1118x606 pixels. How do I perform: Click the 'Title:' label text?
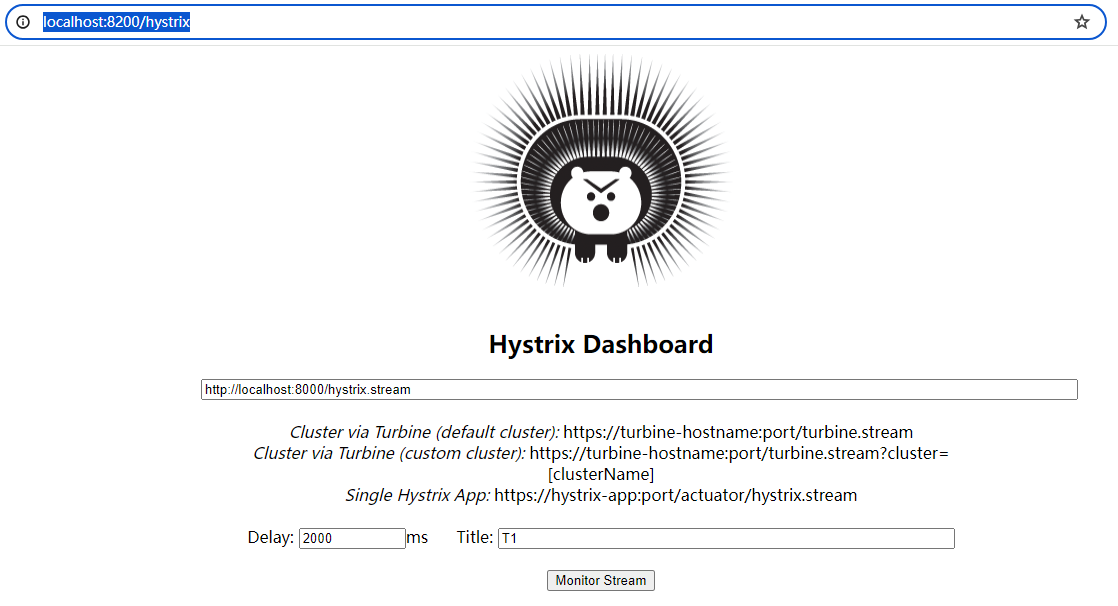(x=475, y=538)
